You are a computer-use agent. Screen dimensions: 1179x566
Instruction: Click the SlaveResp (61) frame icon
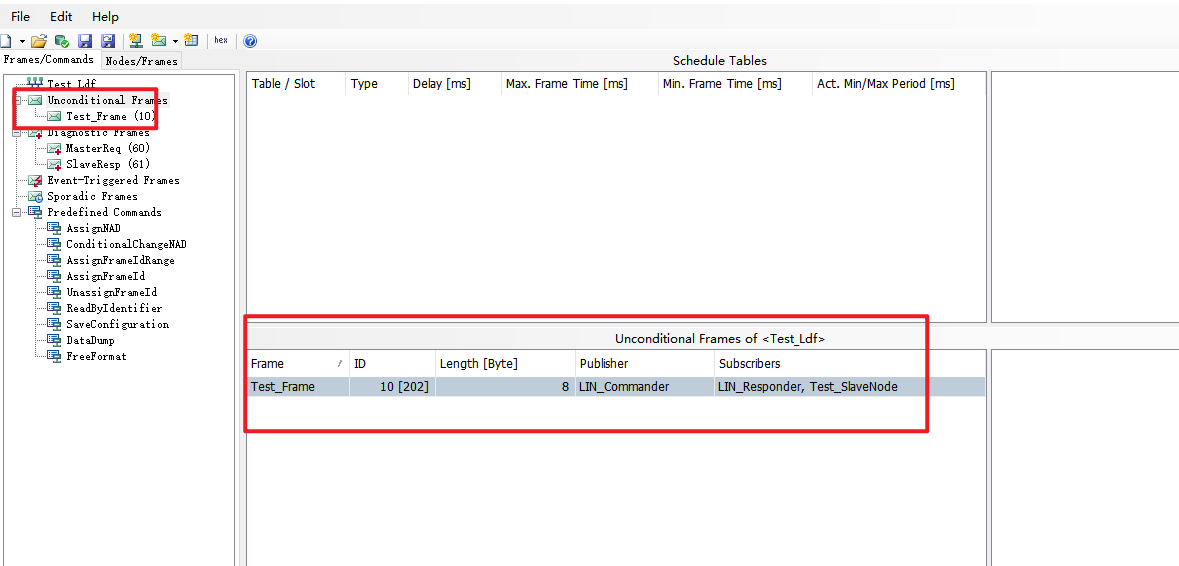click(x=54, y=165)
